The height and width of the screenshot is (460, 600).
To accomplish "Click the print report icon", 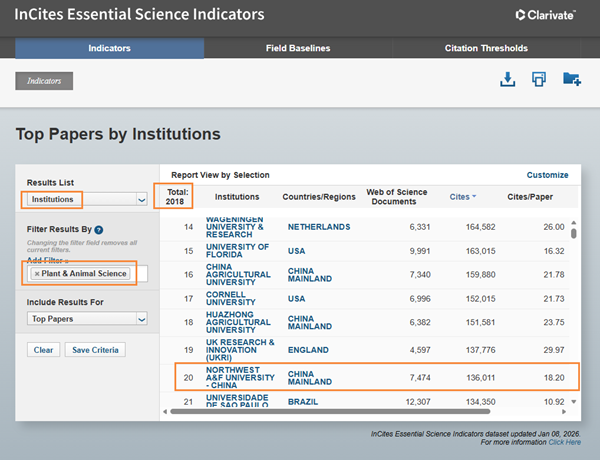I will pos(538,80).
